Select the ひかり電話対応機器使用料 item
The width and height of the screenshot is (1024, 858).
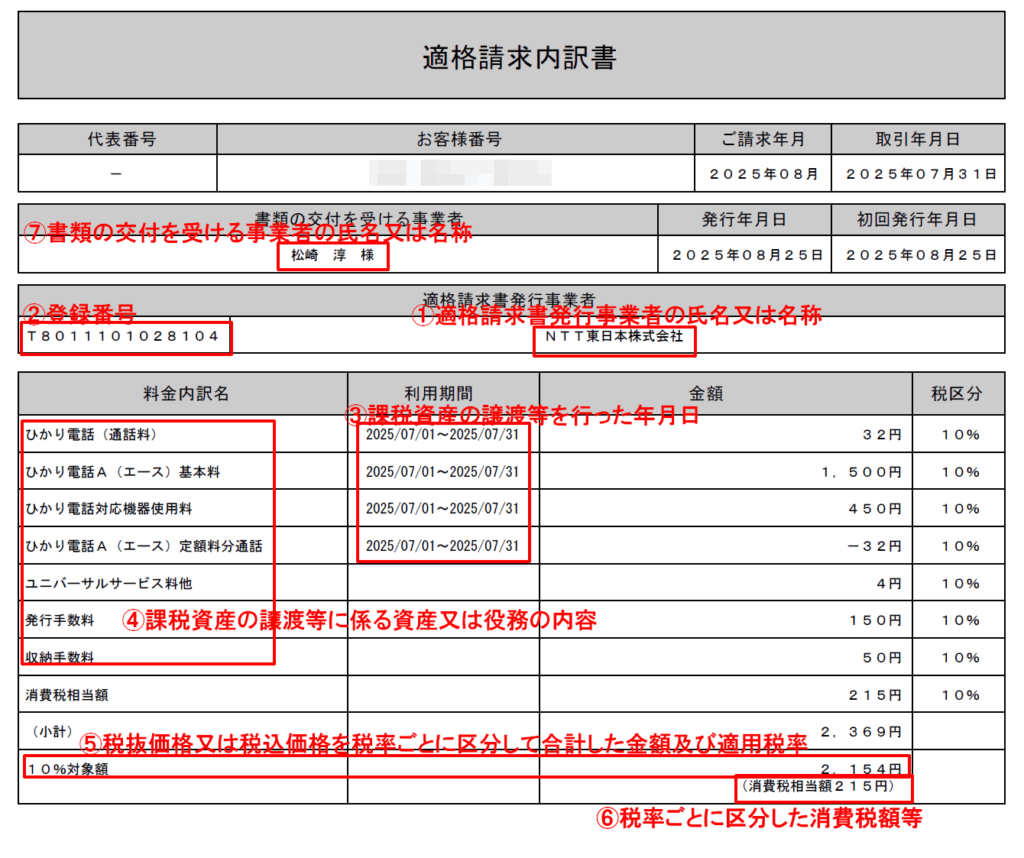tap(116, 509)
